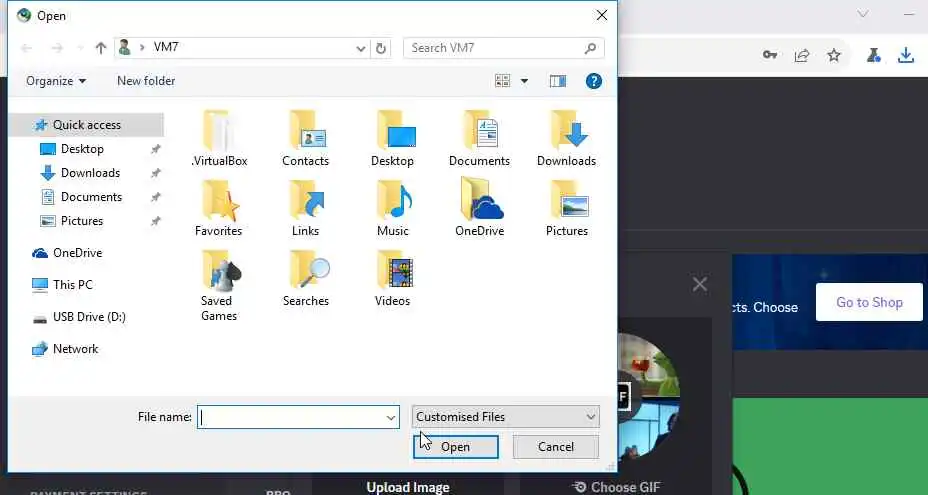Screen dimensions: 928x495
Task: Close the shop banner
Action: pyautogui.click(x=700, y=284)
